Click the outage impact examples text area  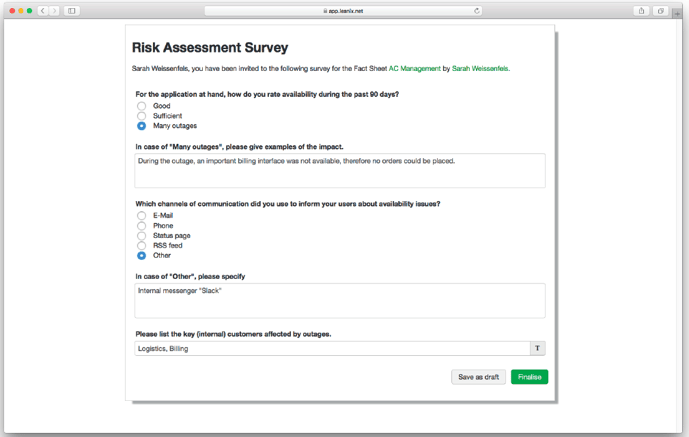tap(340, 170)
